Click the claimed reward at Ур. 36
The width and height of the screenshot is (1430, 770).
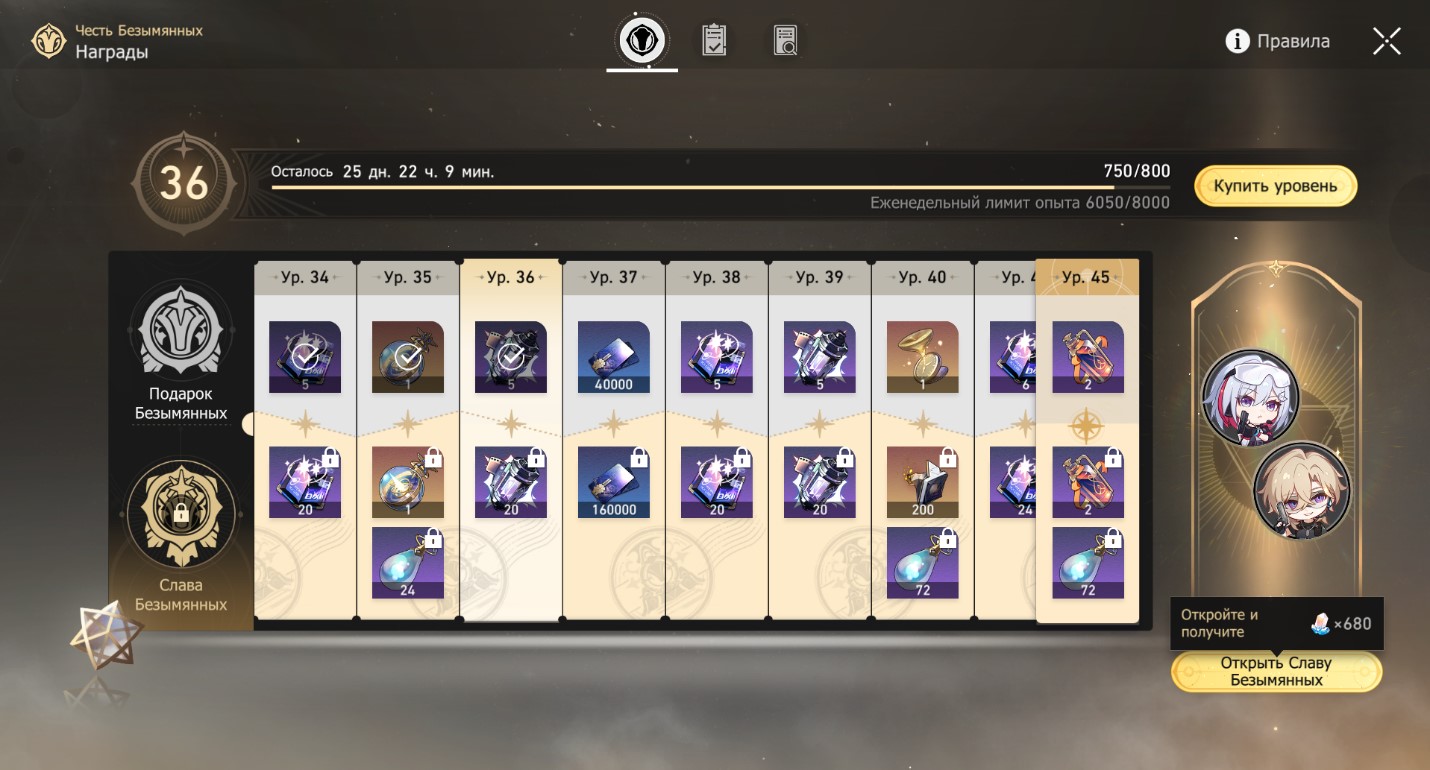511,357
